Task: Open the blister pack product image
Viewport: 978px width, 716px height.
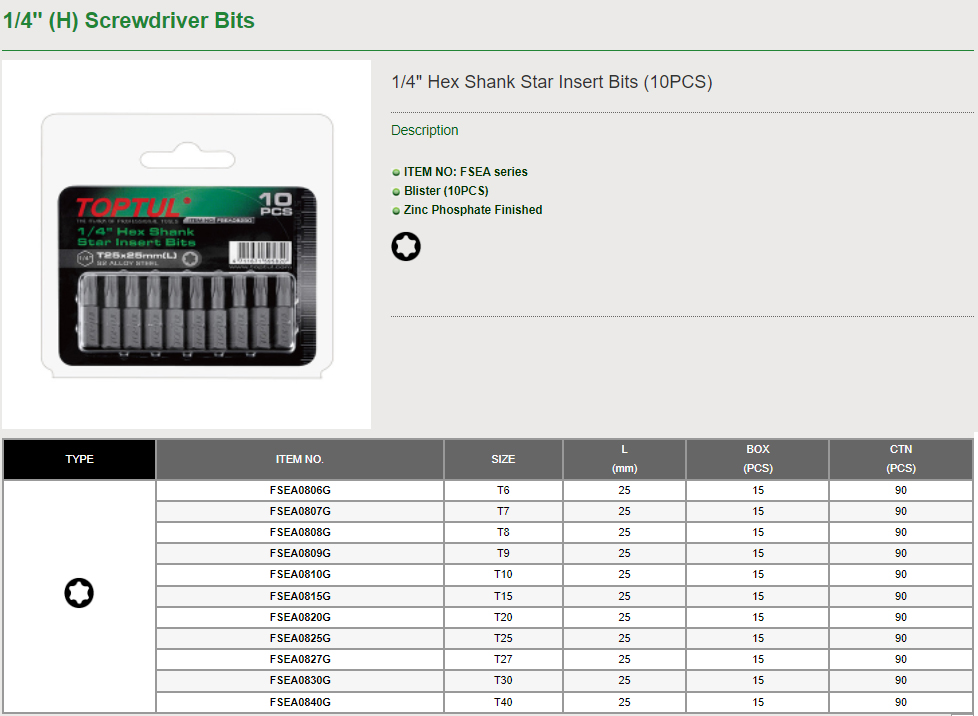Action: point(186,245)
